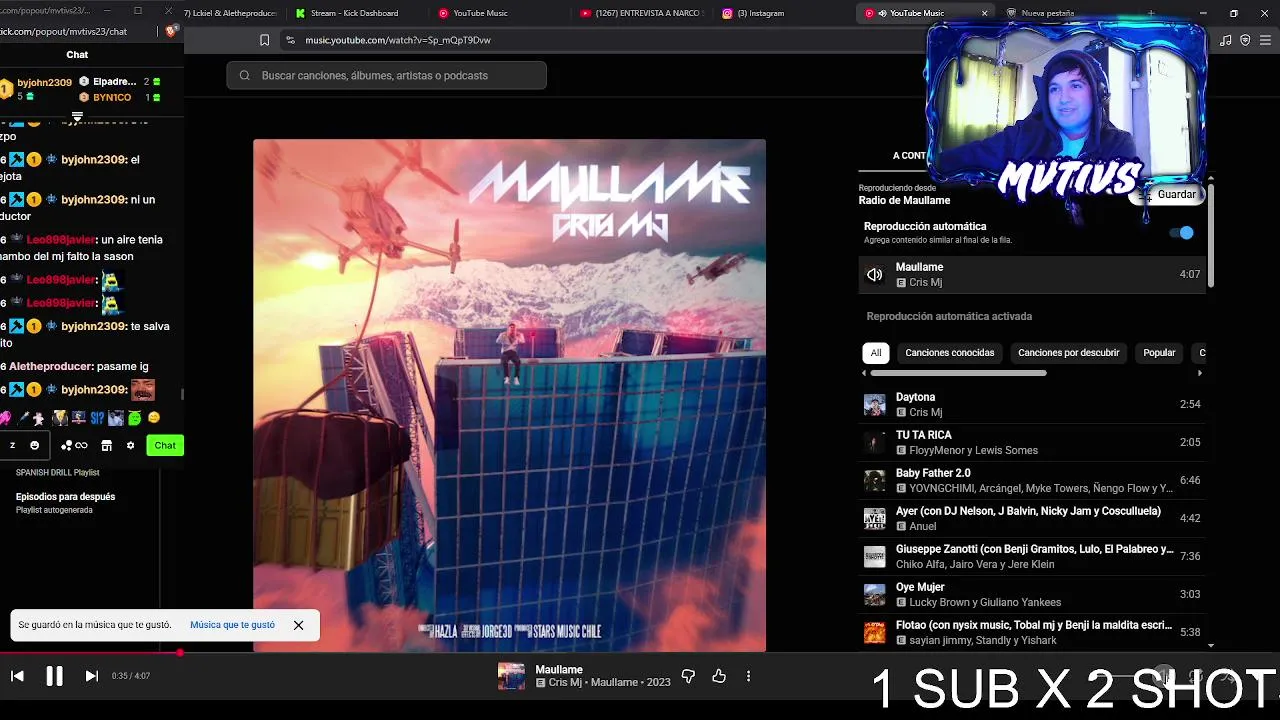Screen dimensions: 1280x720
Task: Switch to Nueva pestaña tab
Action: (x=1047, y=13)
